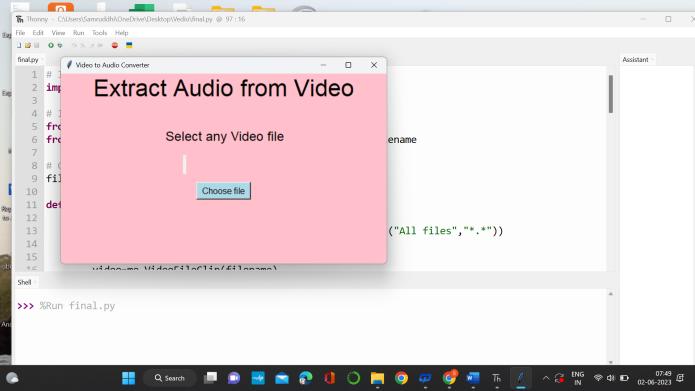Expand the hidden system tray icons chevron
The image size is (695, 391).
pos(546,378)
